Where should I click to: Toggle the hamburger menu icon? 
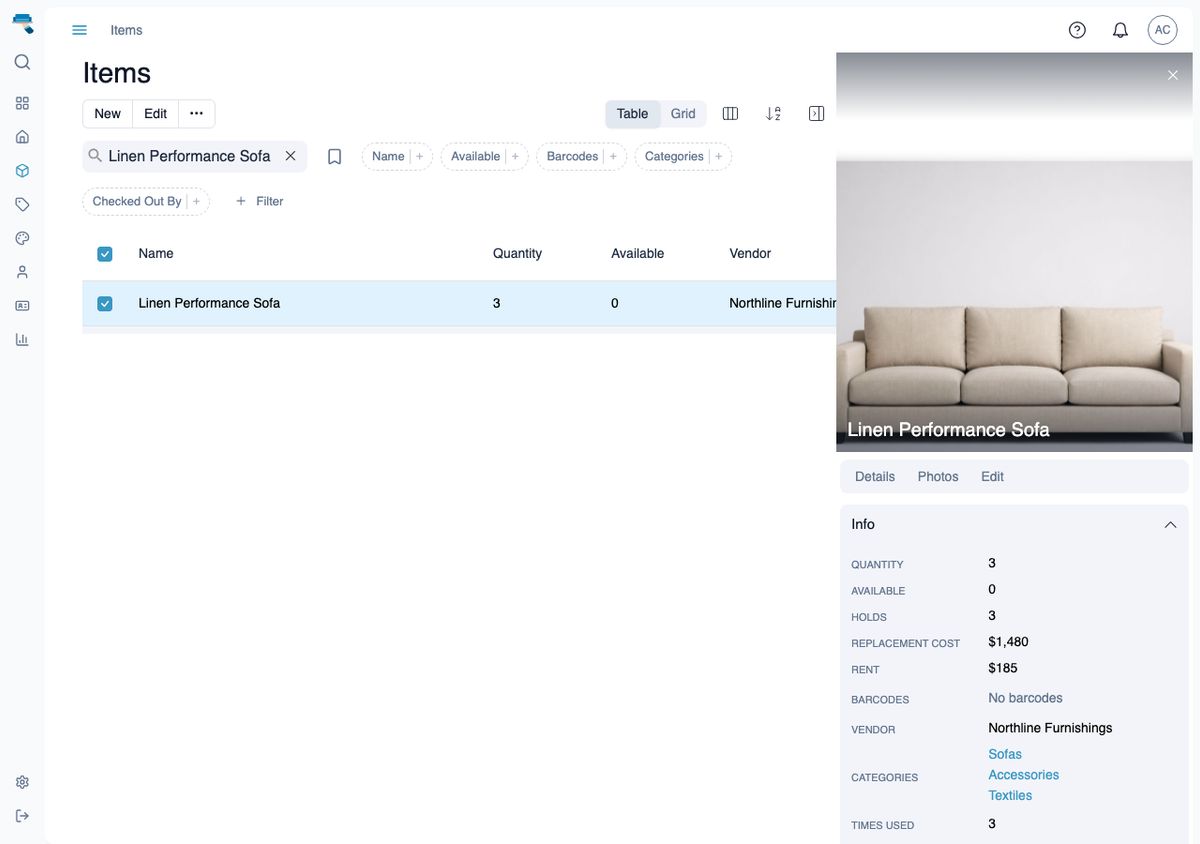point(80,30)
